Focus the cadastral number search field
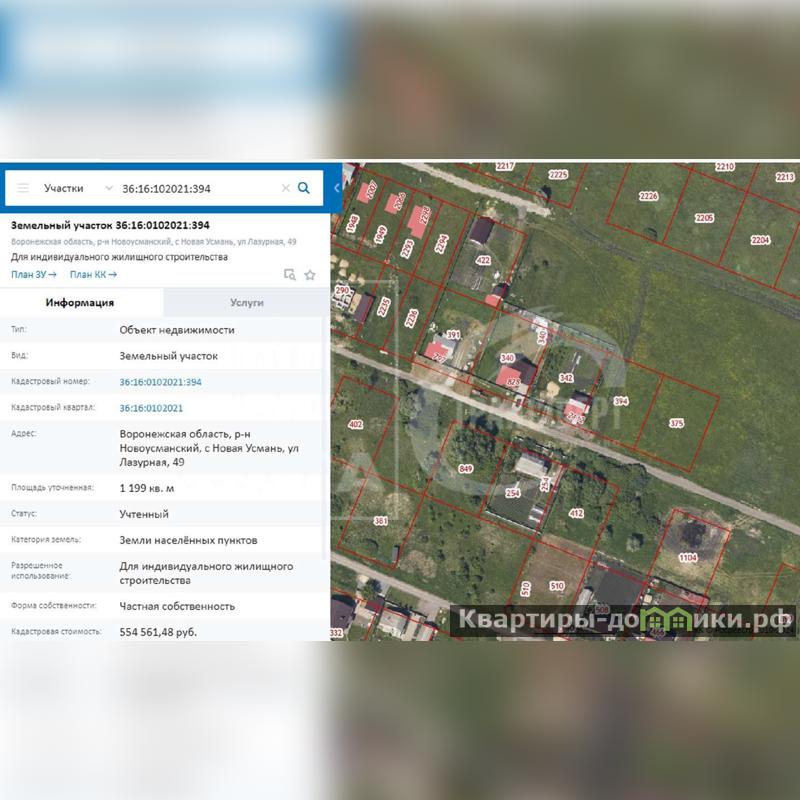Viewport: 800px width, 800px height. tap(195, 188)
